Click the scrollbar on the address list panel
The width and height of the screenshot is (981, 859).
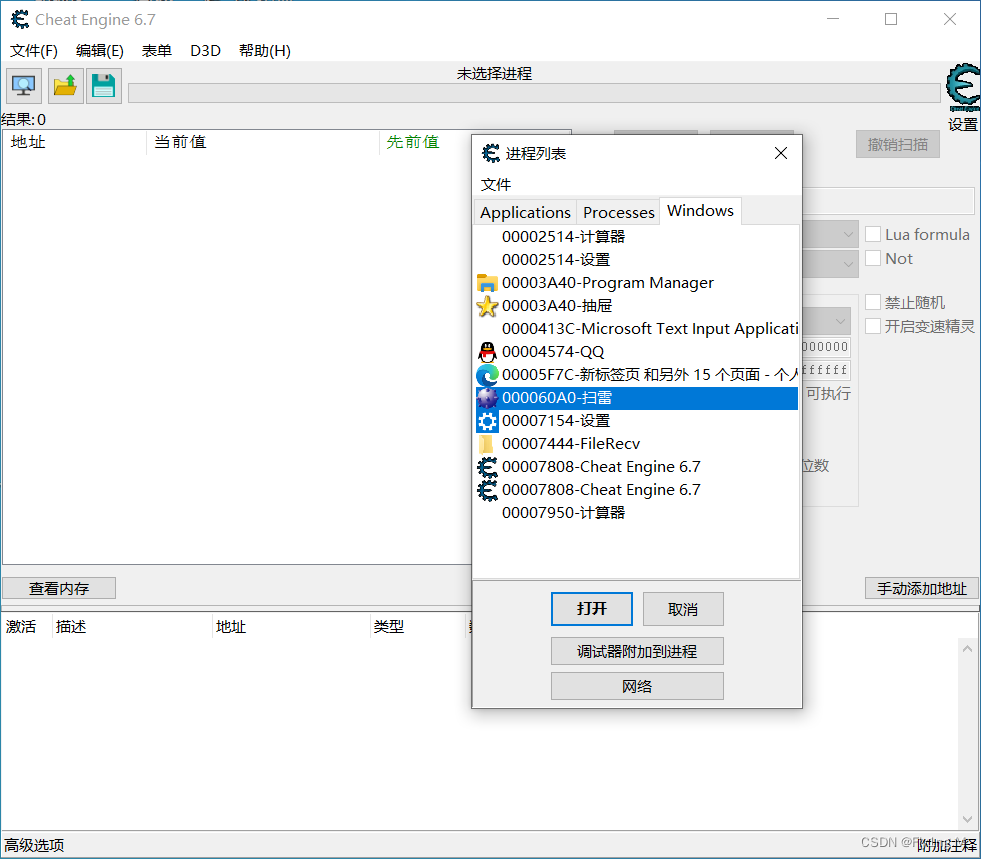966,730
